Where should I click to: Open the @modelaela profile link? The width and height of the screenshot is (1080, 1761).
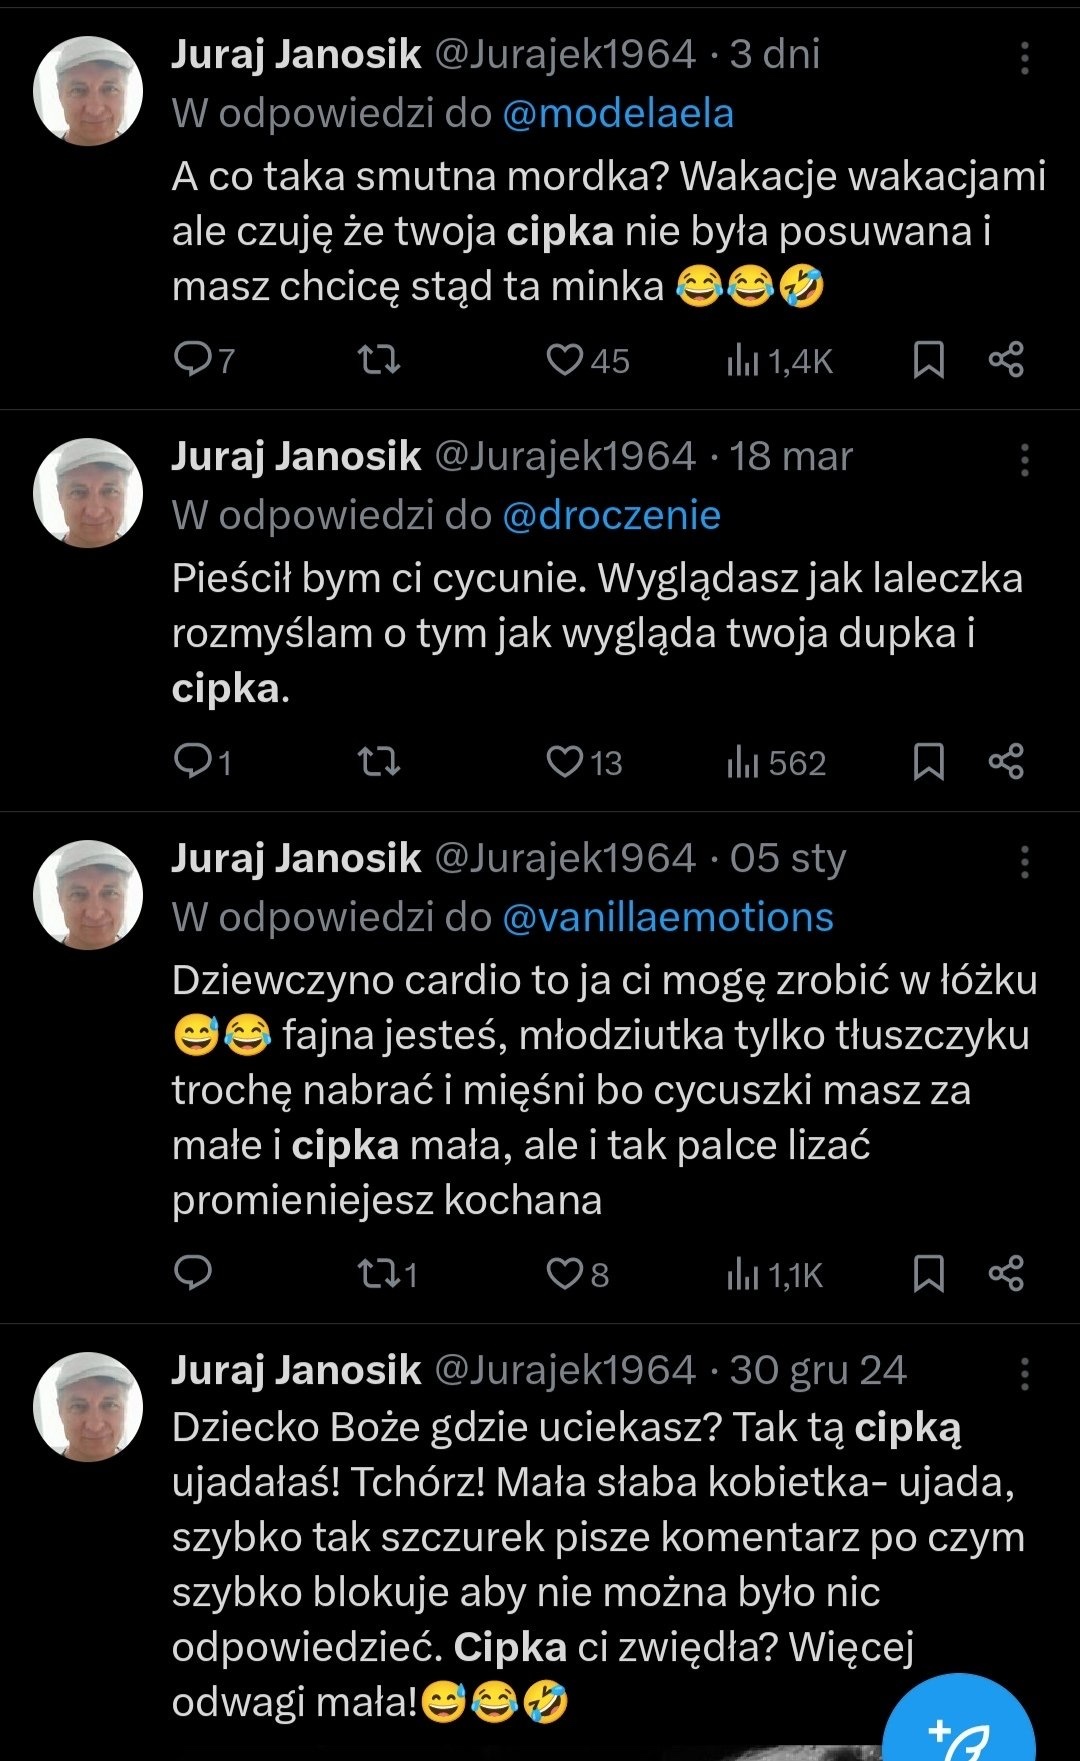click(x=618, y=114)
